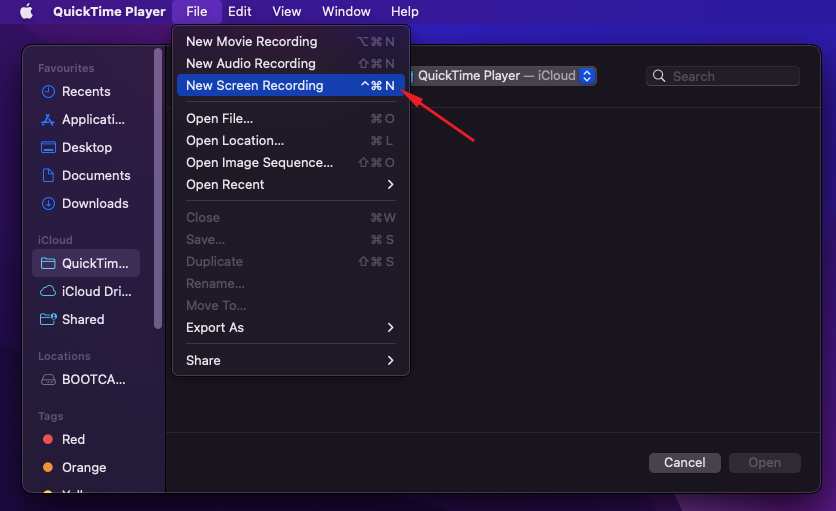Click the Downloads arrow icon in sidebar
The image size is (836, 511).
48,203
